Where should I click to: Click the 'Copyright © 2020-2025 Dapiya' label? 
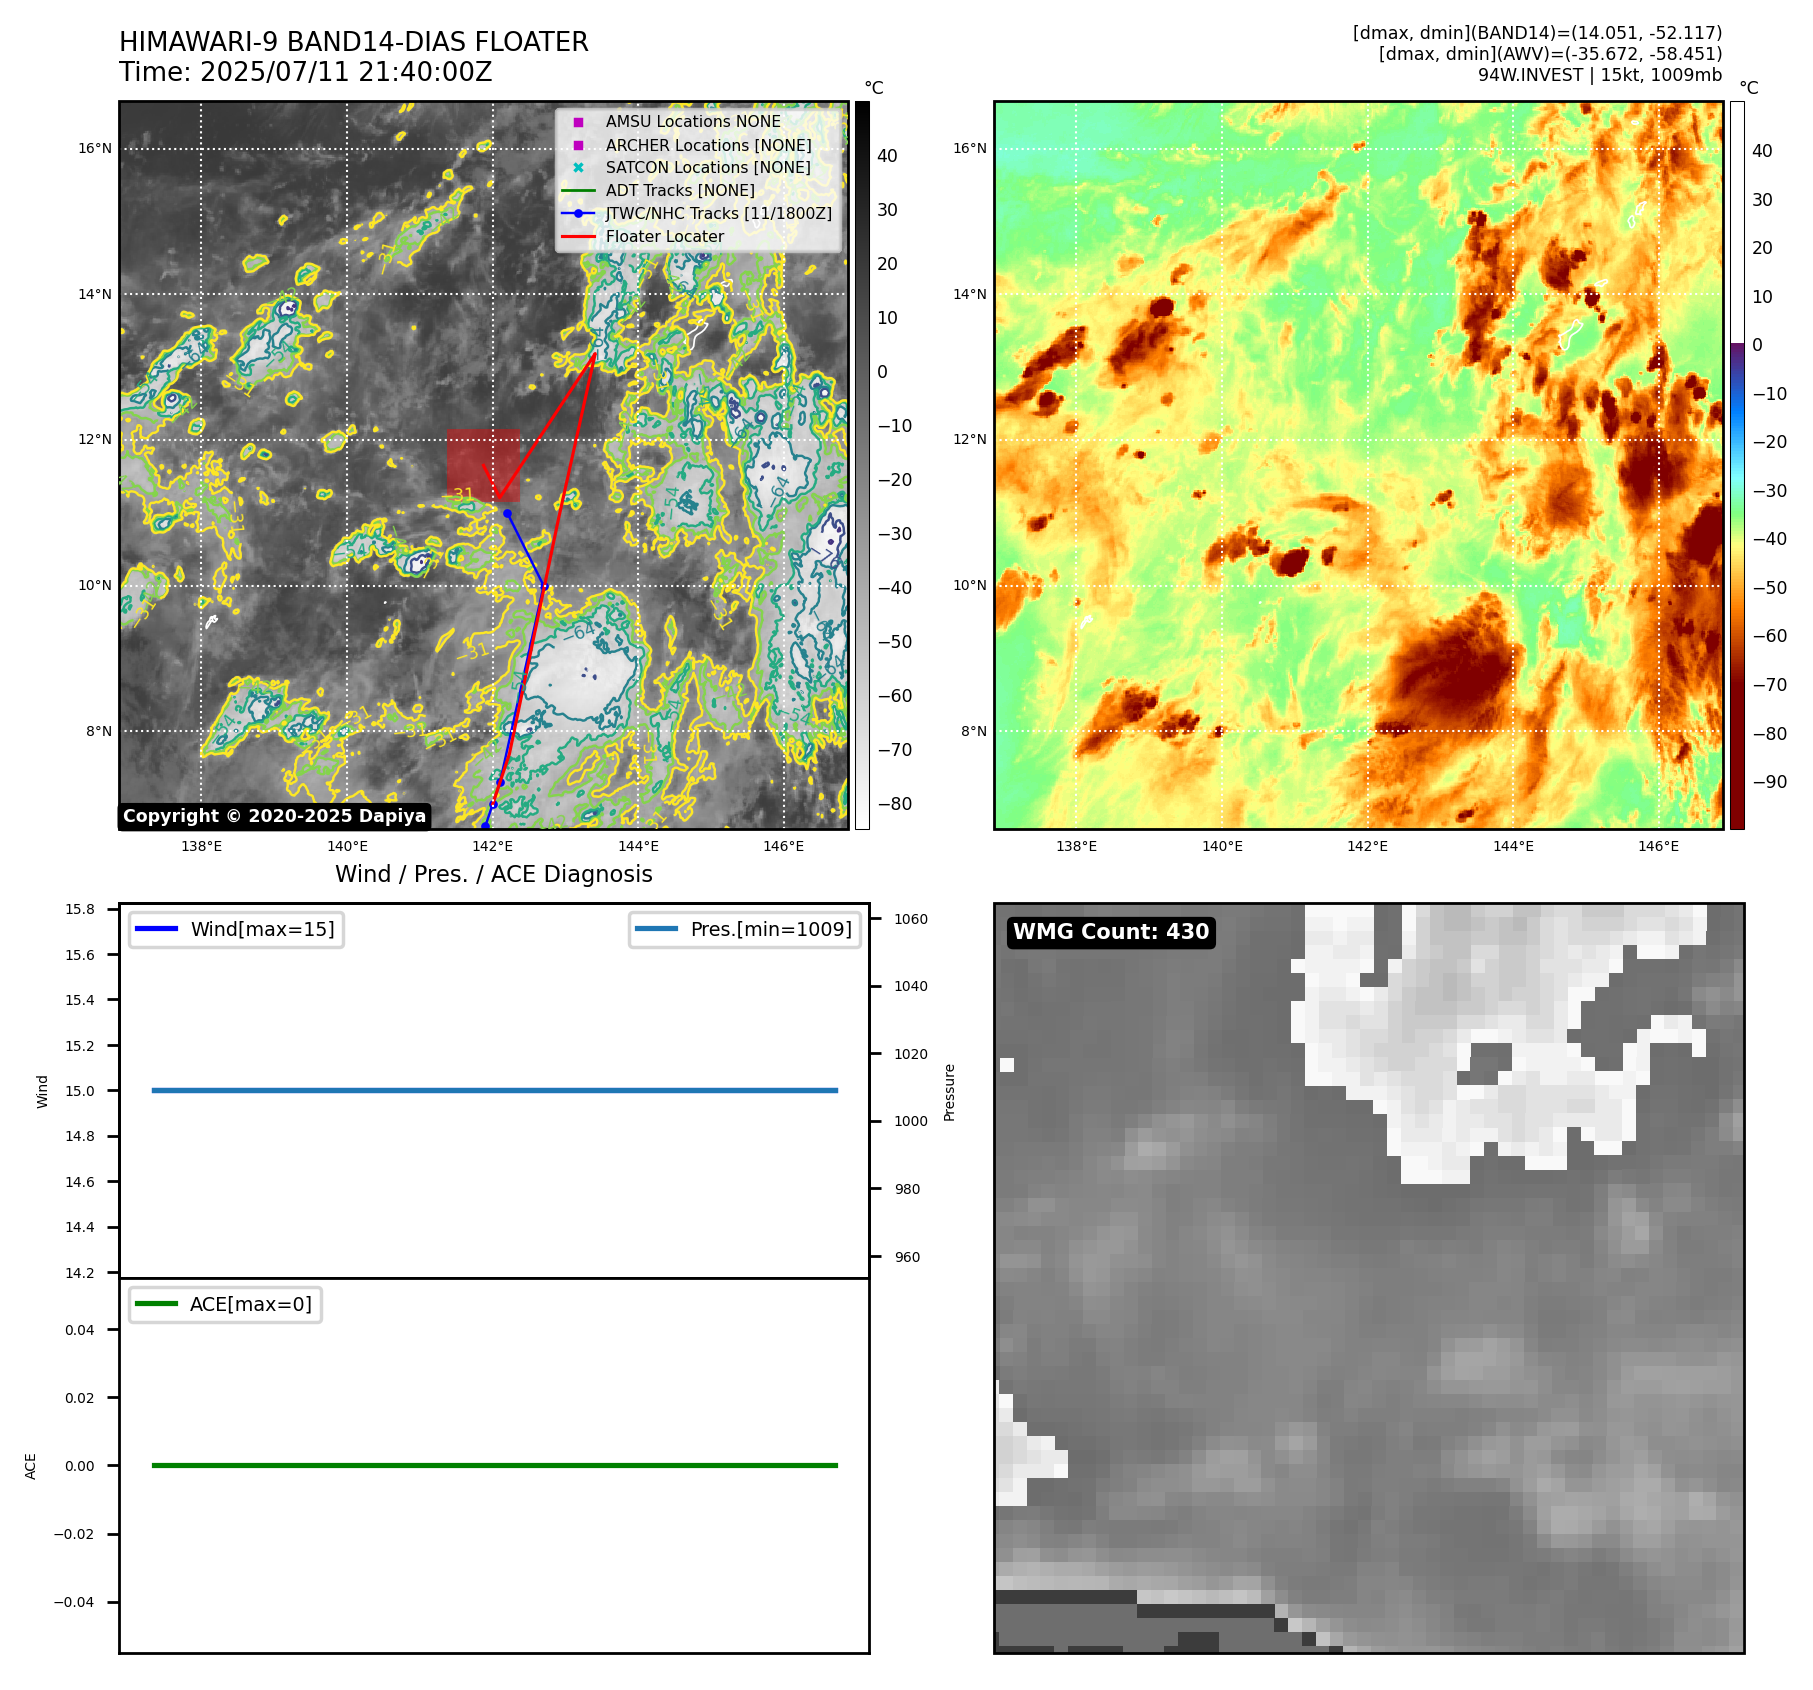coord(274,816)
